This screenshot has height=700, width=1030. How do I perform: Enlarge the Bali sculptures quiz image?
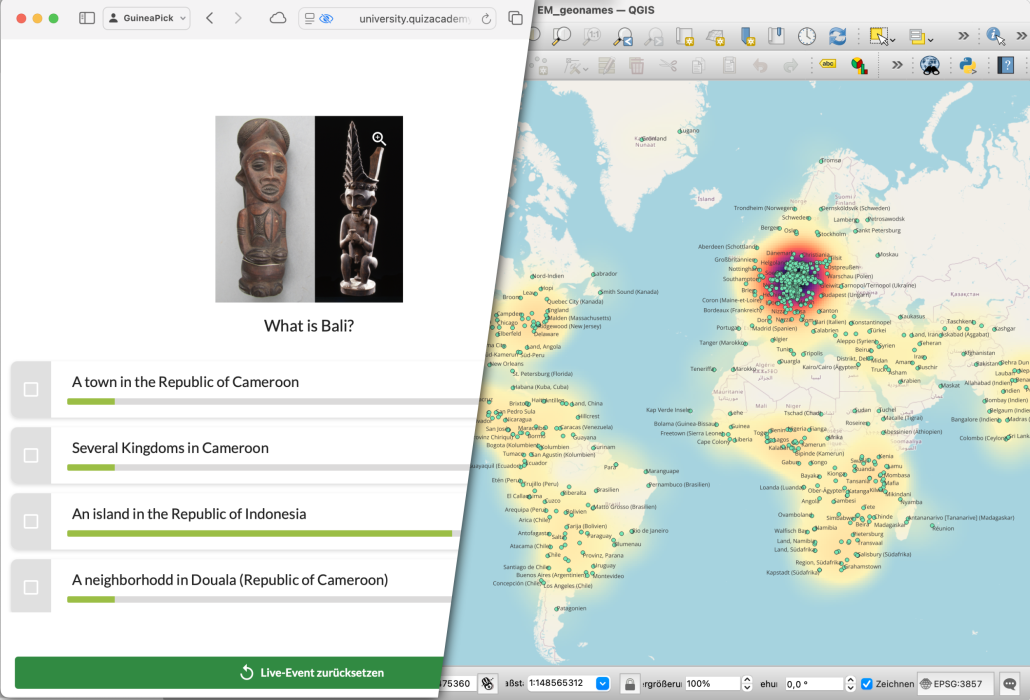pyautogui.click(x=379, y=139)
